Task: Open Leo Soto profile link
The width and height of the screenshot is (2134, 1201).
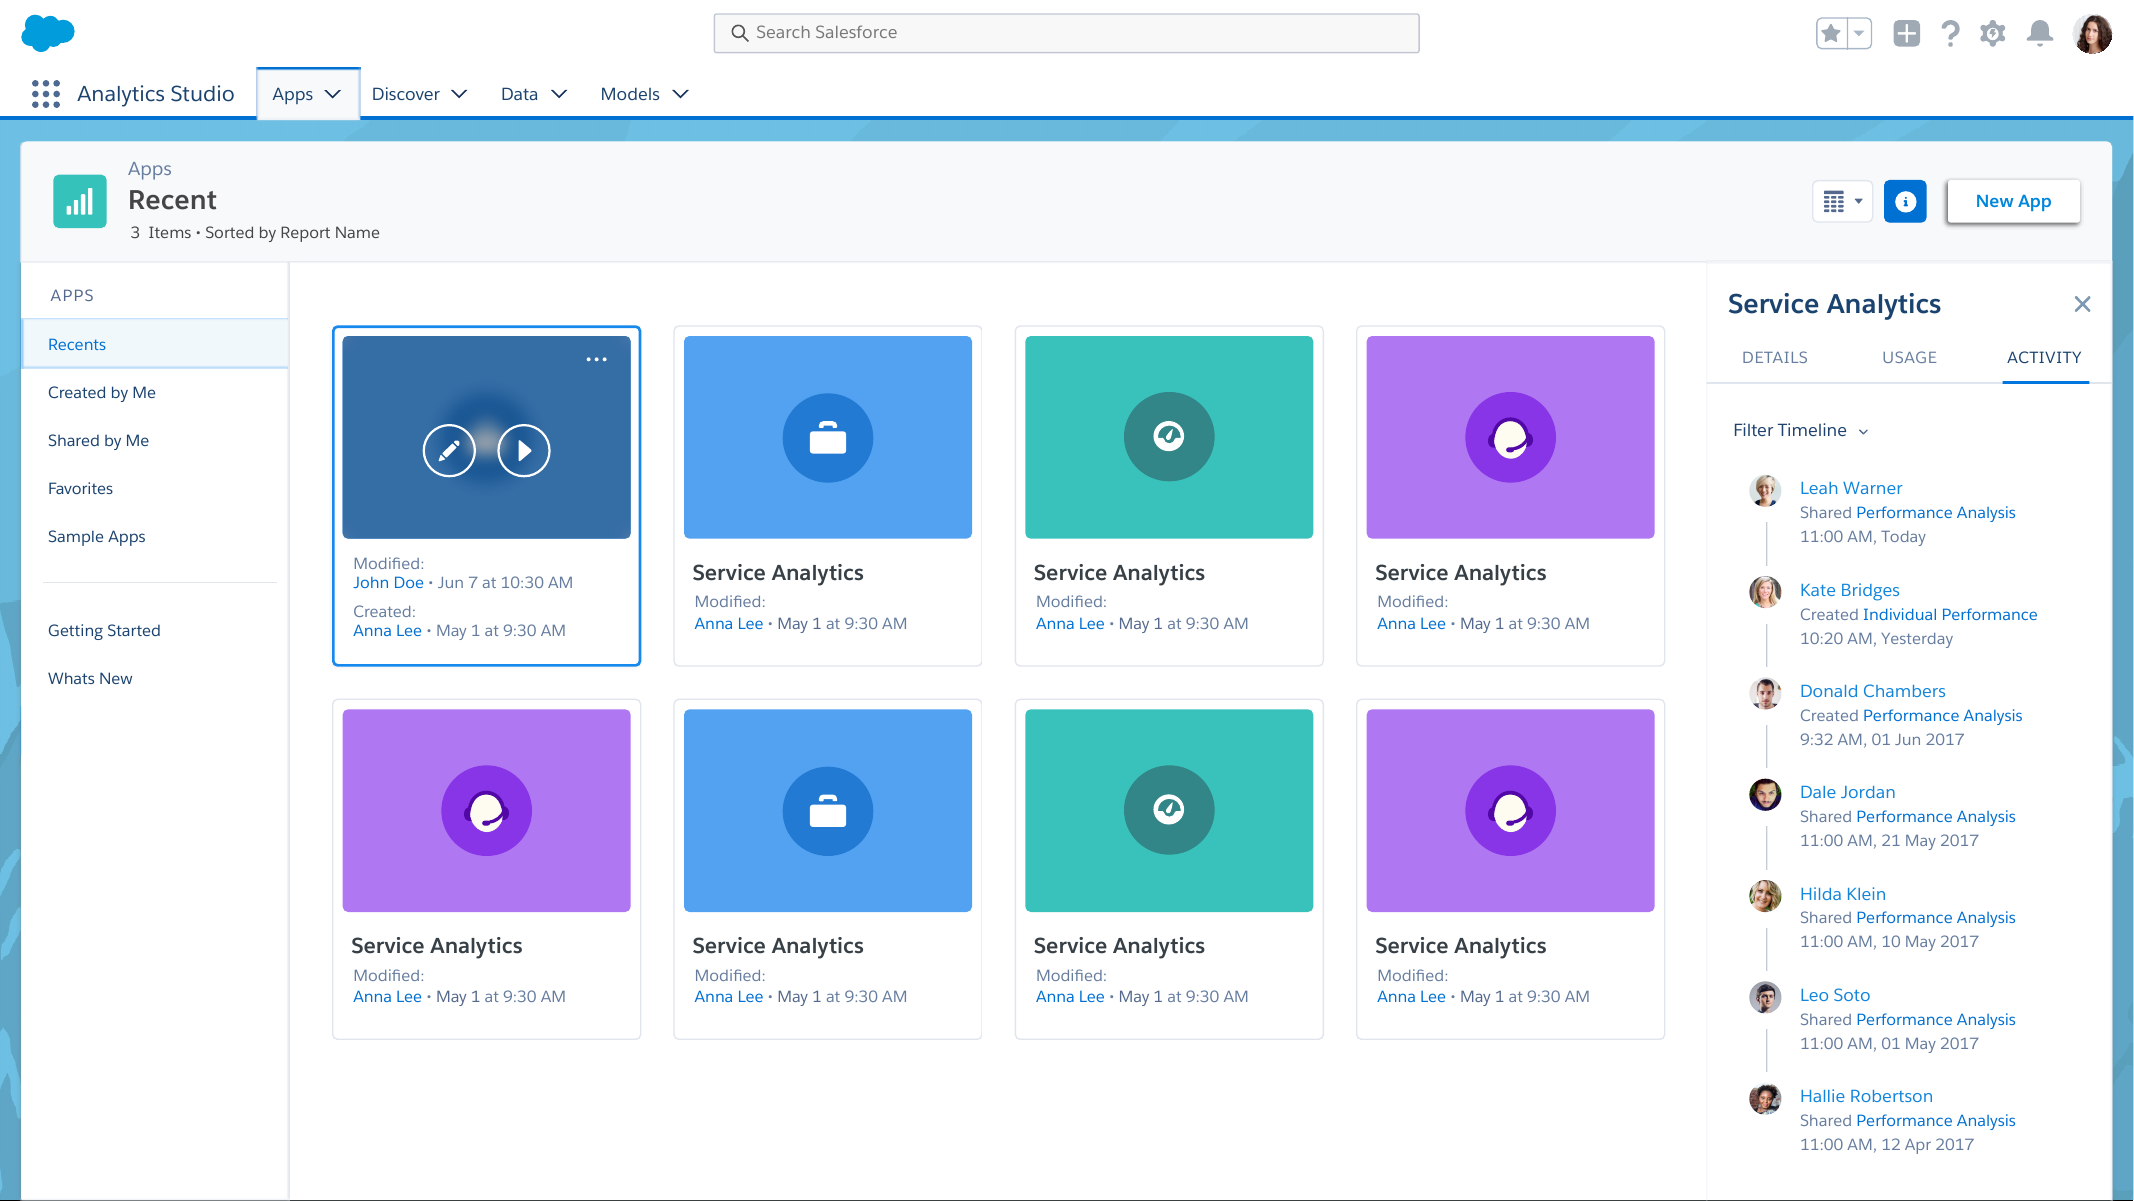Action: coord(1834,995)
